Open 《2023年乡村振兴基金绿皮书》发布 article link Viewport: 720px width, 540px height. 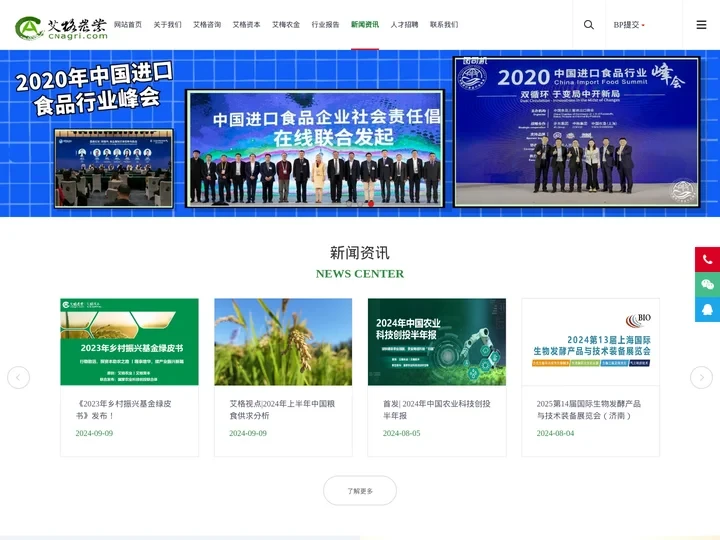[x=124, y=410]
